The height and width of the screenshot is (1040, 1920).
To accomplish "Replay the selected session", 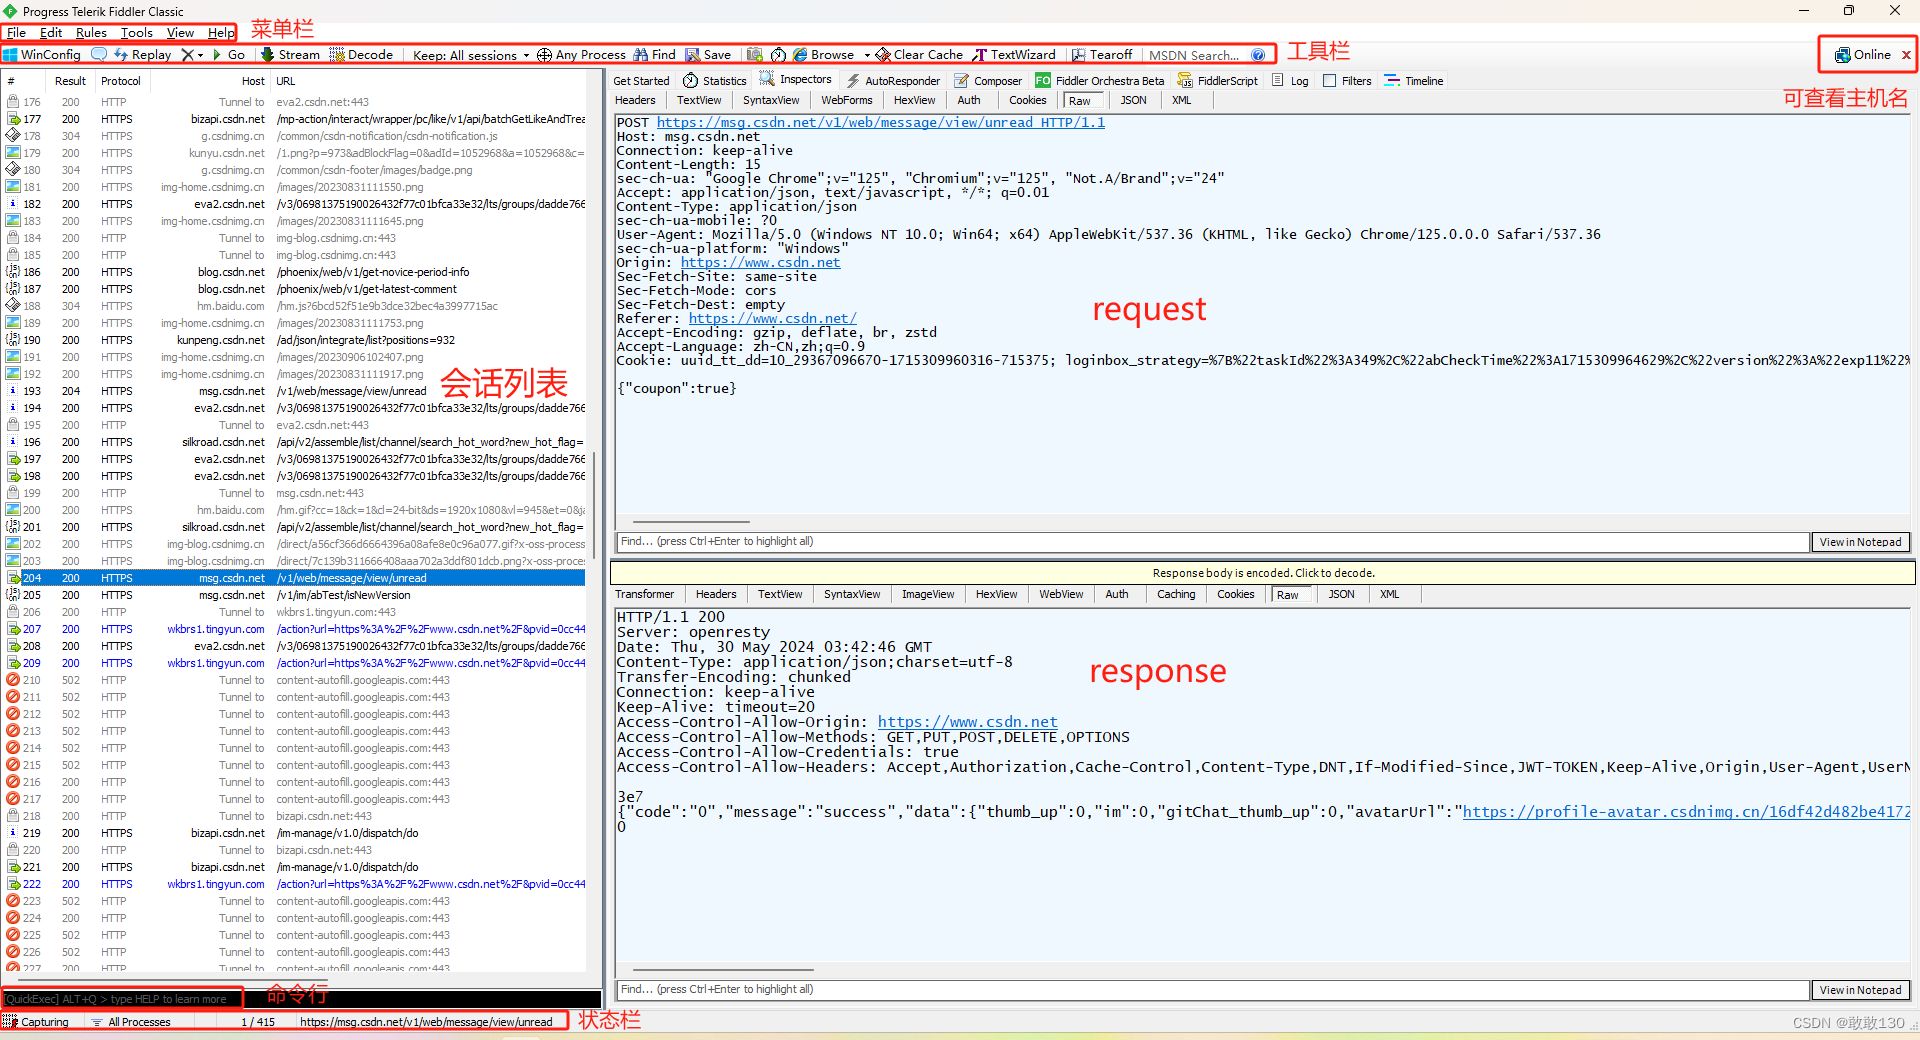I will (x=143, y=55).
